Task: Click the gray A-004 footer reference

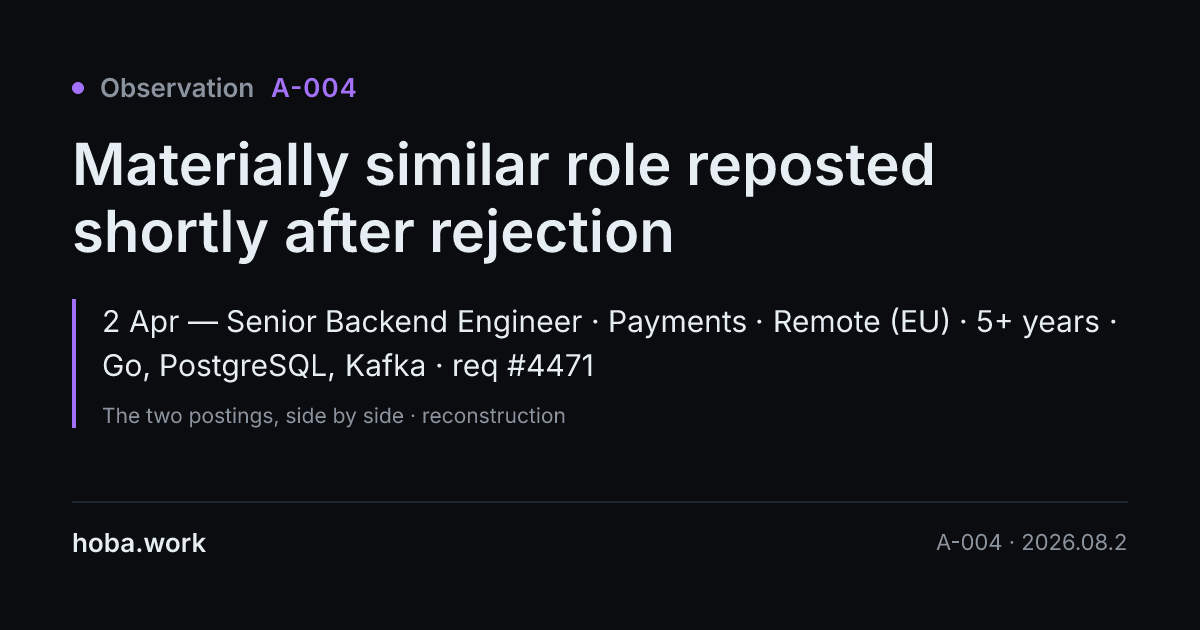Action: point(968,543)
